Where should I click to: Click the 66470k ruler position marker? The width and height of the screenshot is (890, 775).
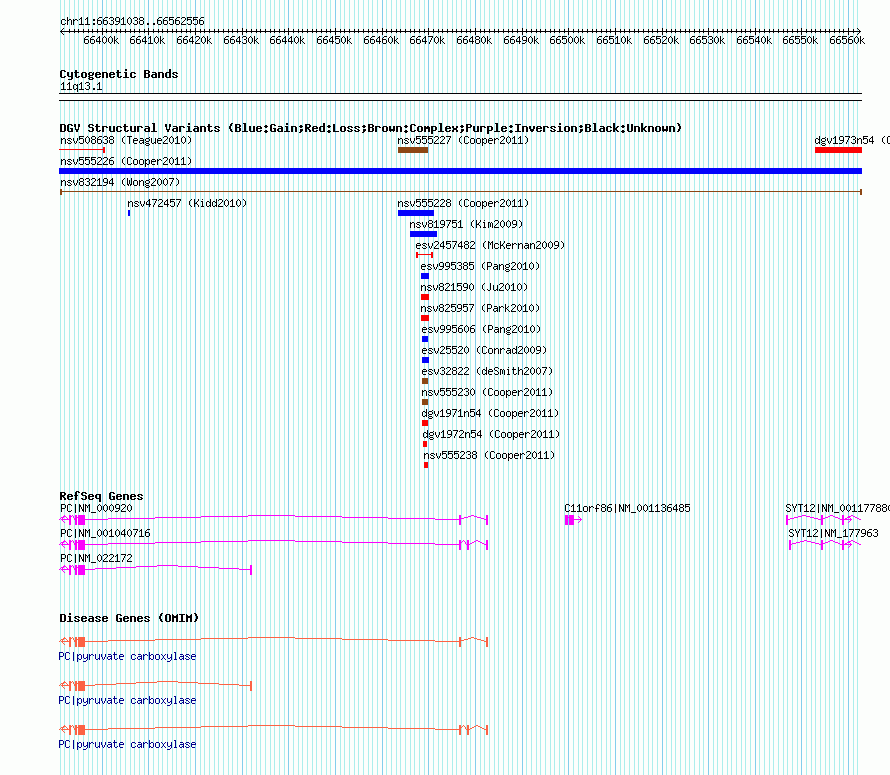click(x=427, y=40)
